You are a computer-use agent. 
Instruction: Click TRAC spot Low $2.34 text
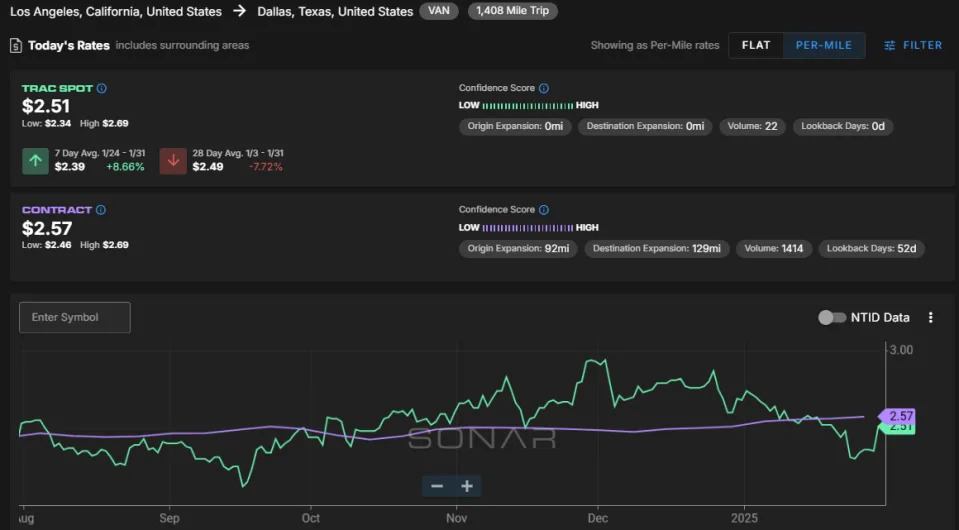[x=46, y=123]
